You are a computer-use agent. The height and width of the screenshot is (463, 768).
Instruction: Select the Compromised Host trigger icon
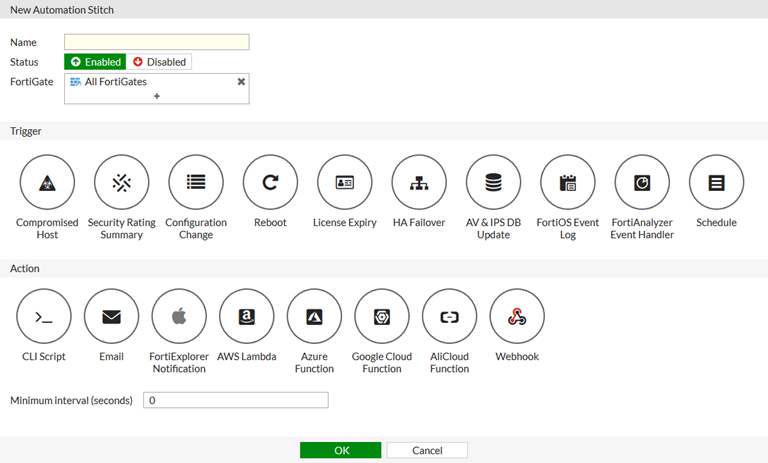(47, 182)
